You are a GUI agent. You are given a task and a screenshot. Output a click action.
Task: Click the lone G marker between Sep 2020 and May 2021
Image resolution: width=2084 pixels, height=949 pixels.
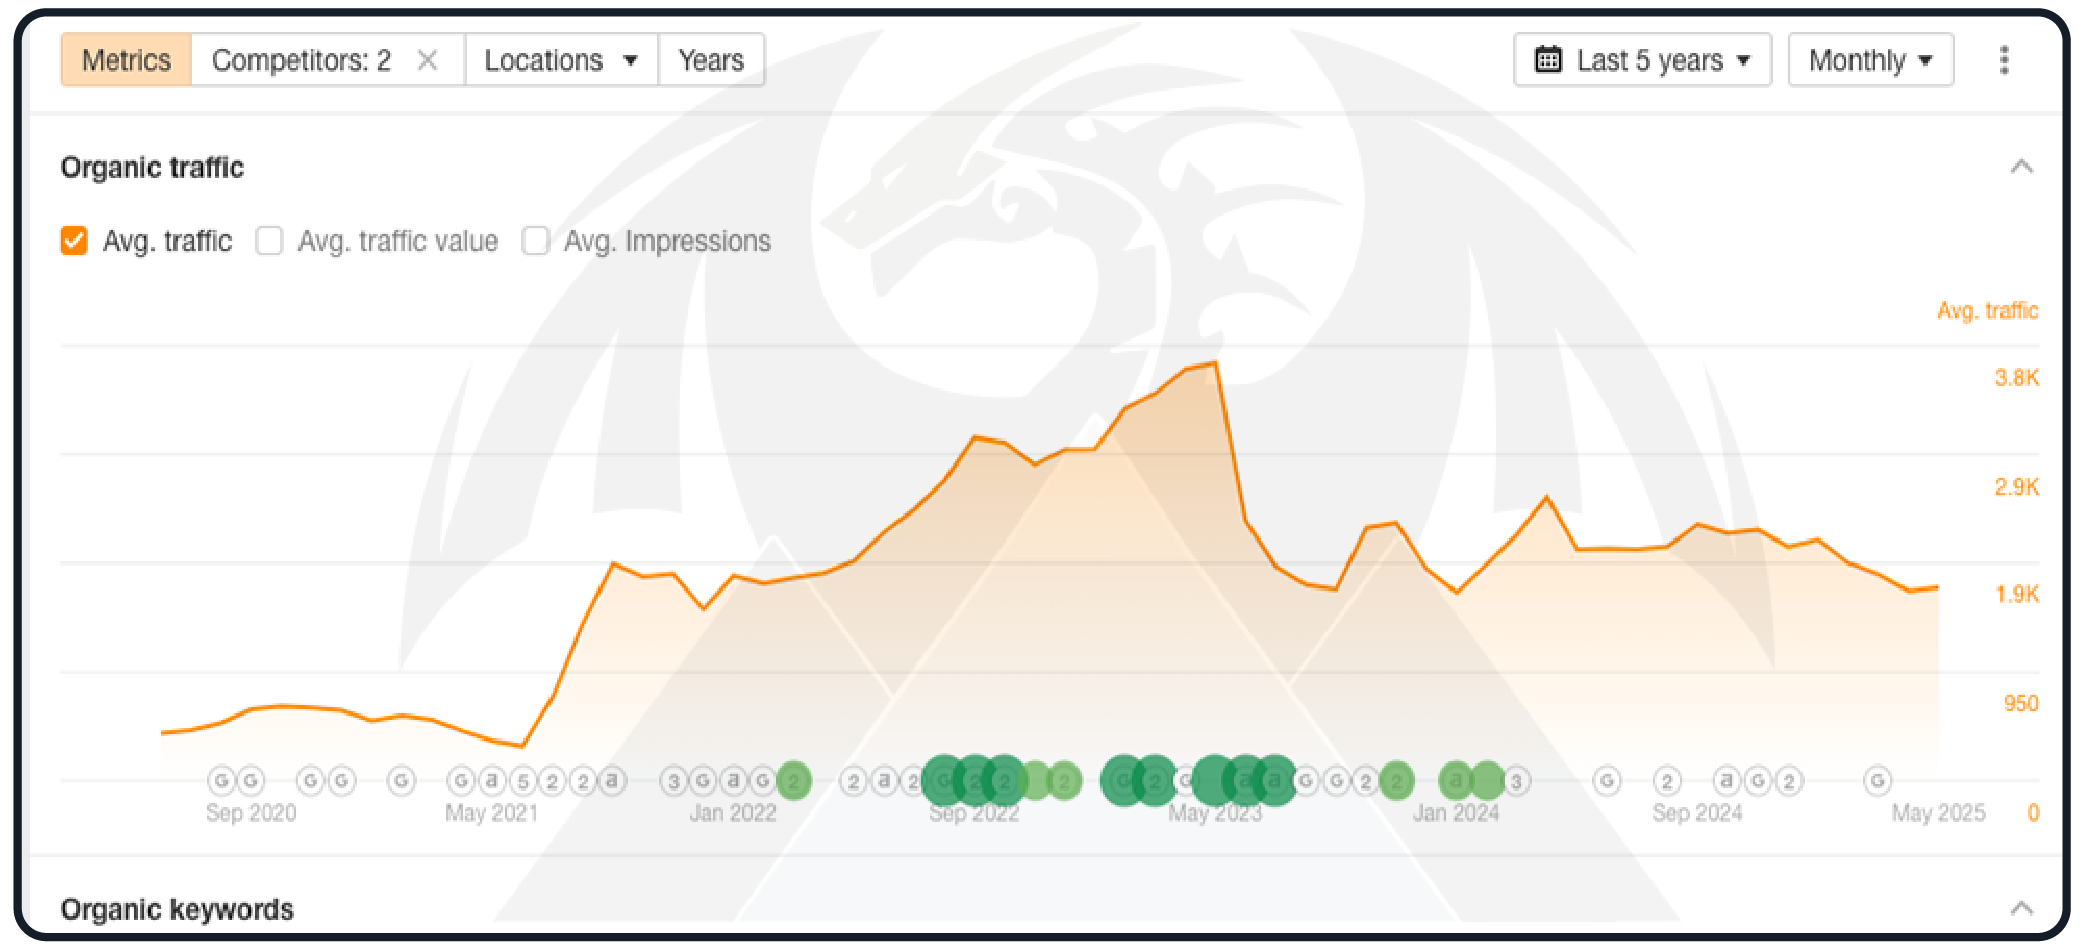(401, 780)
